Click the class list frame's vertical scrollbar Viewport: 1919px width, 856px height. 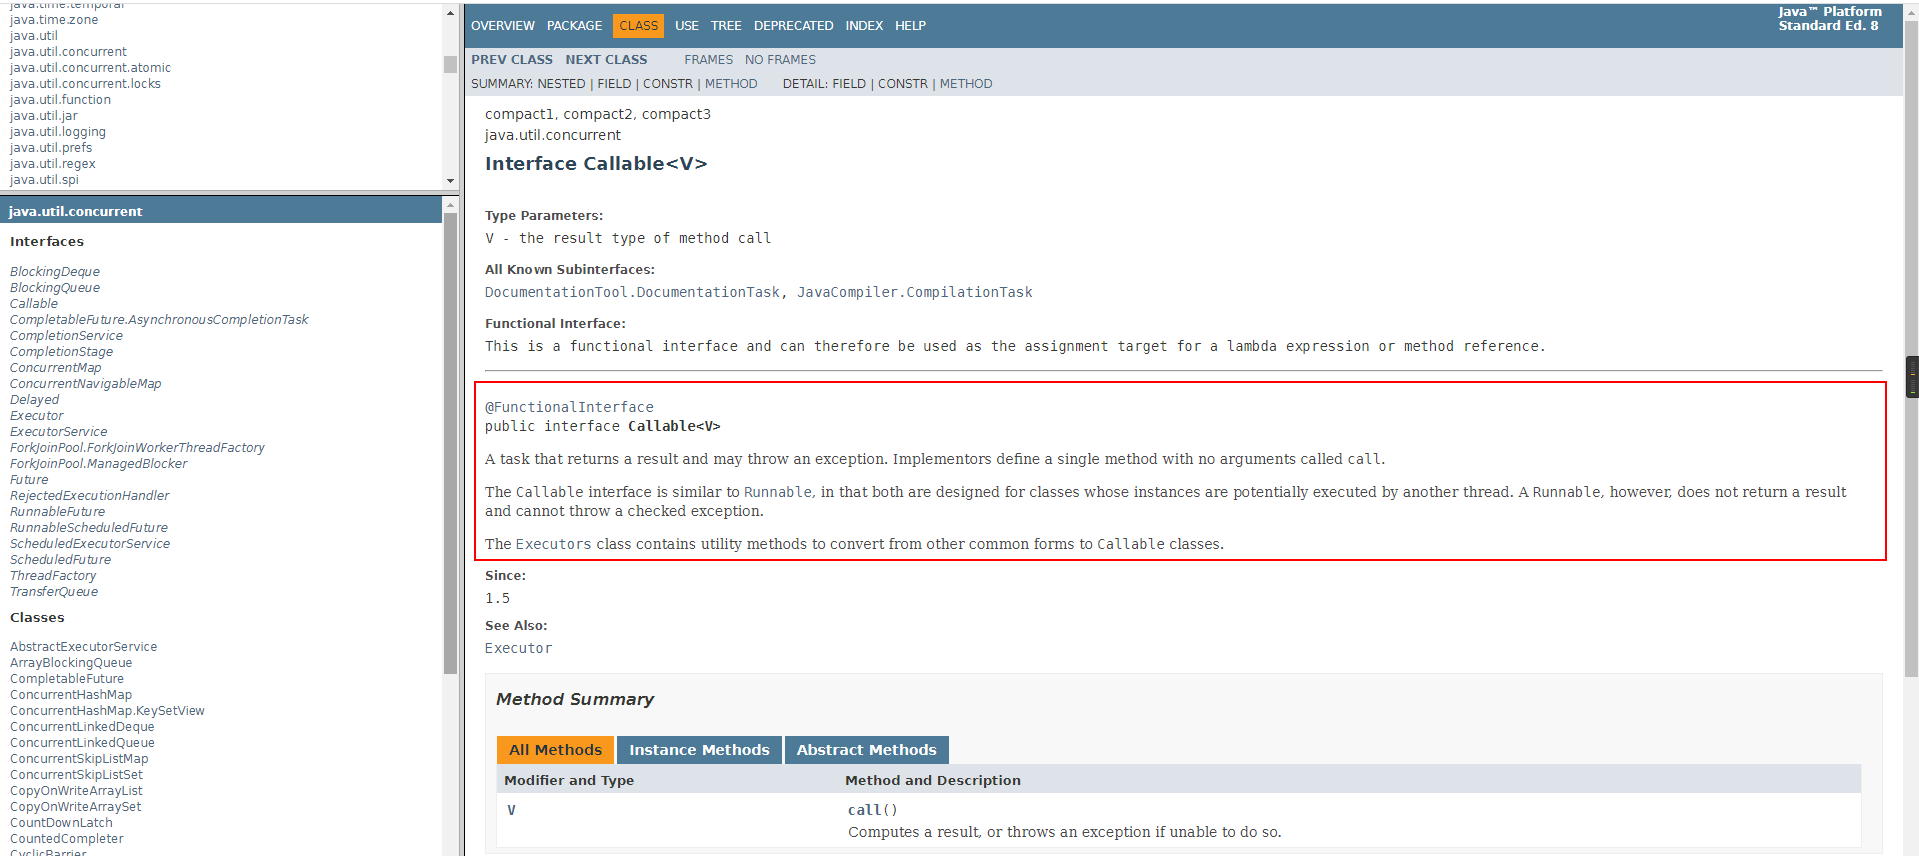point(450,440)
